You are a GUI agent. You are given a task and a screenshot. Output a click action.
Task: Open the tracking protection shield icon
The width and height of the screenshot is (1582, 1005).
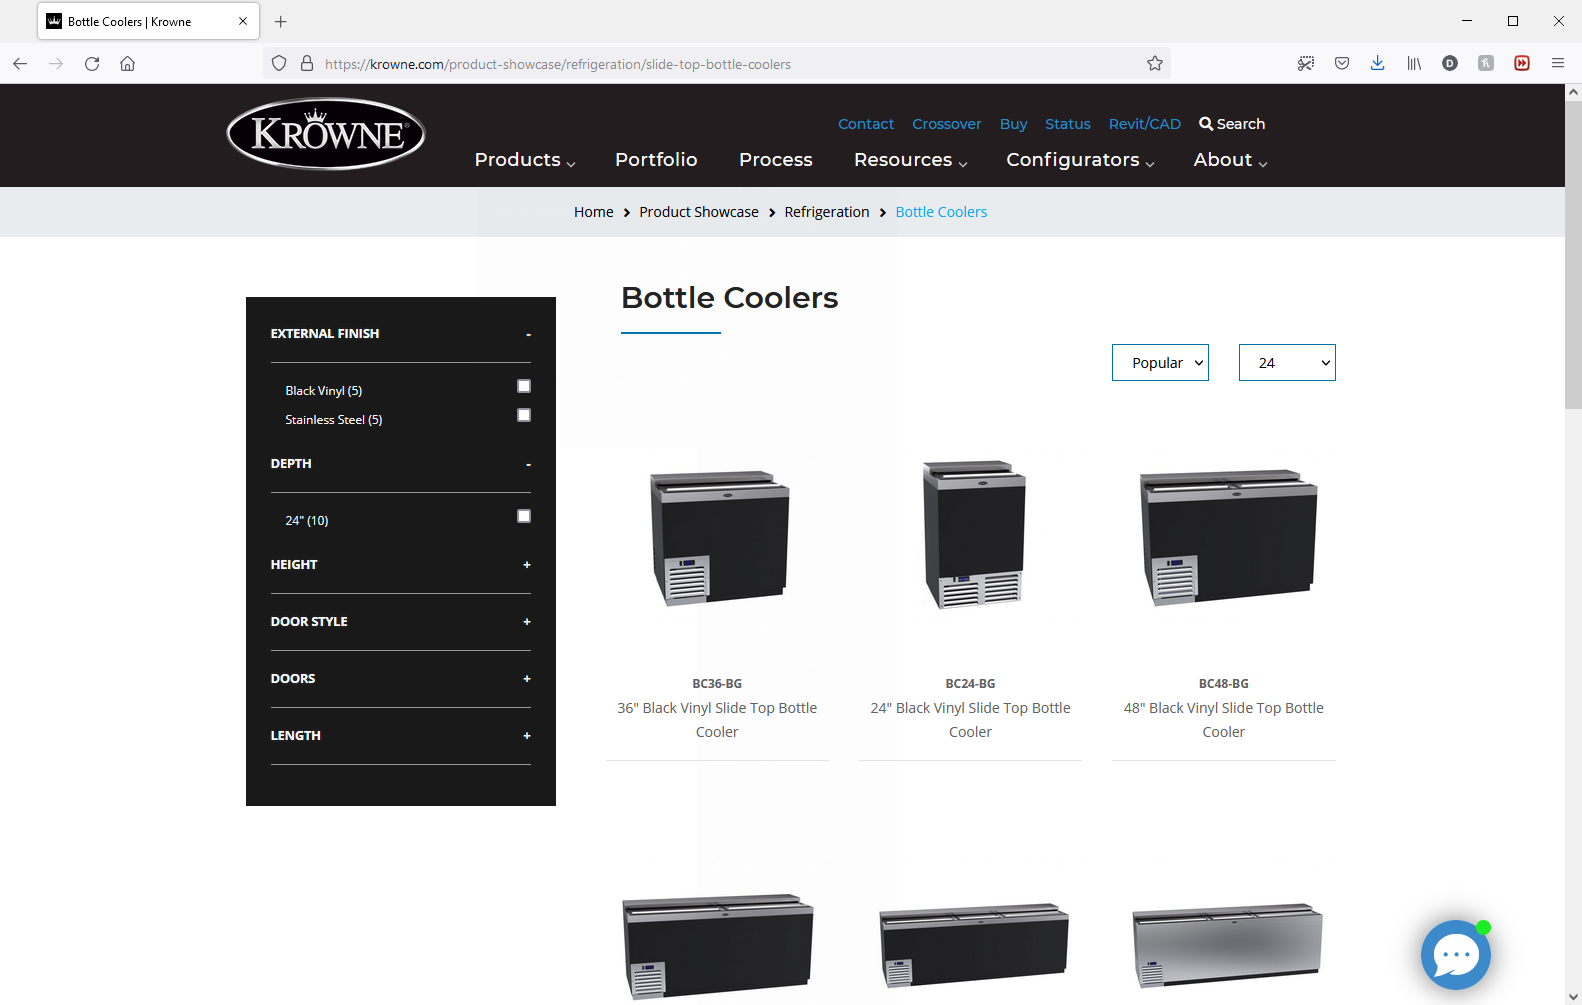279,64
